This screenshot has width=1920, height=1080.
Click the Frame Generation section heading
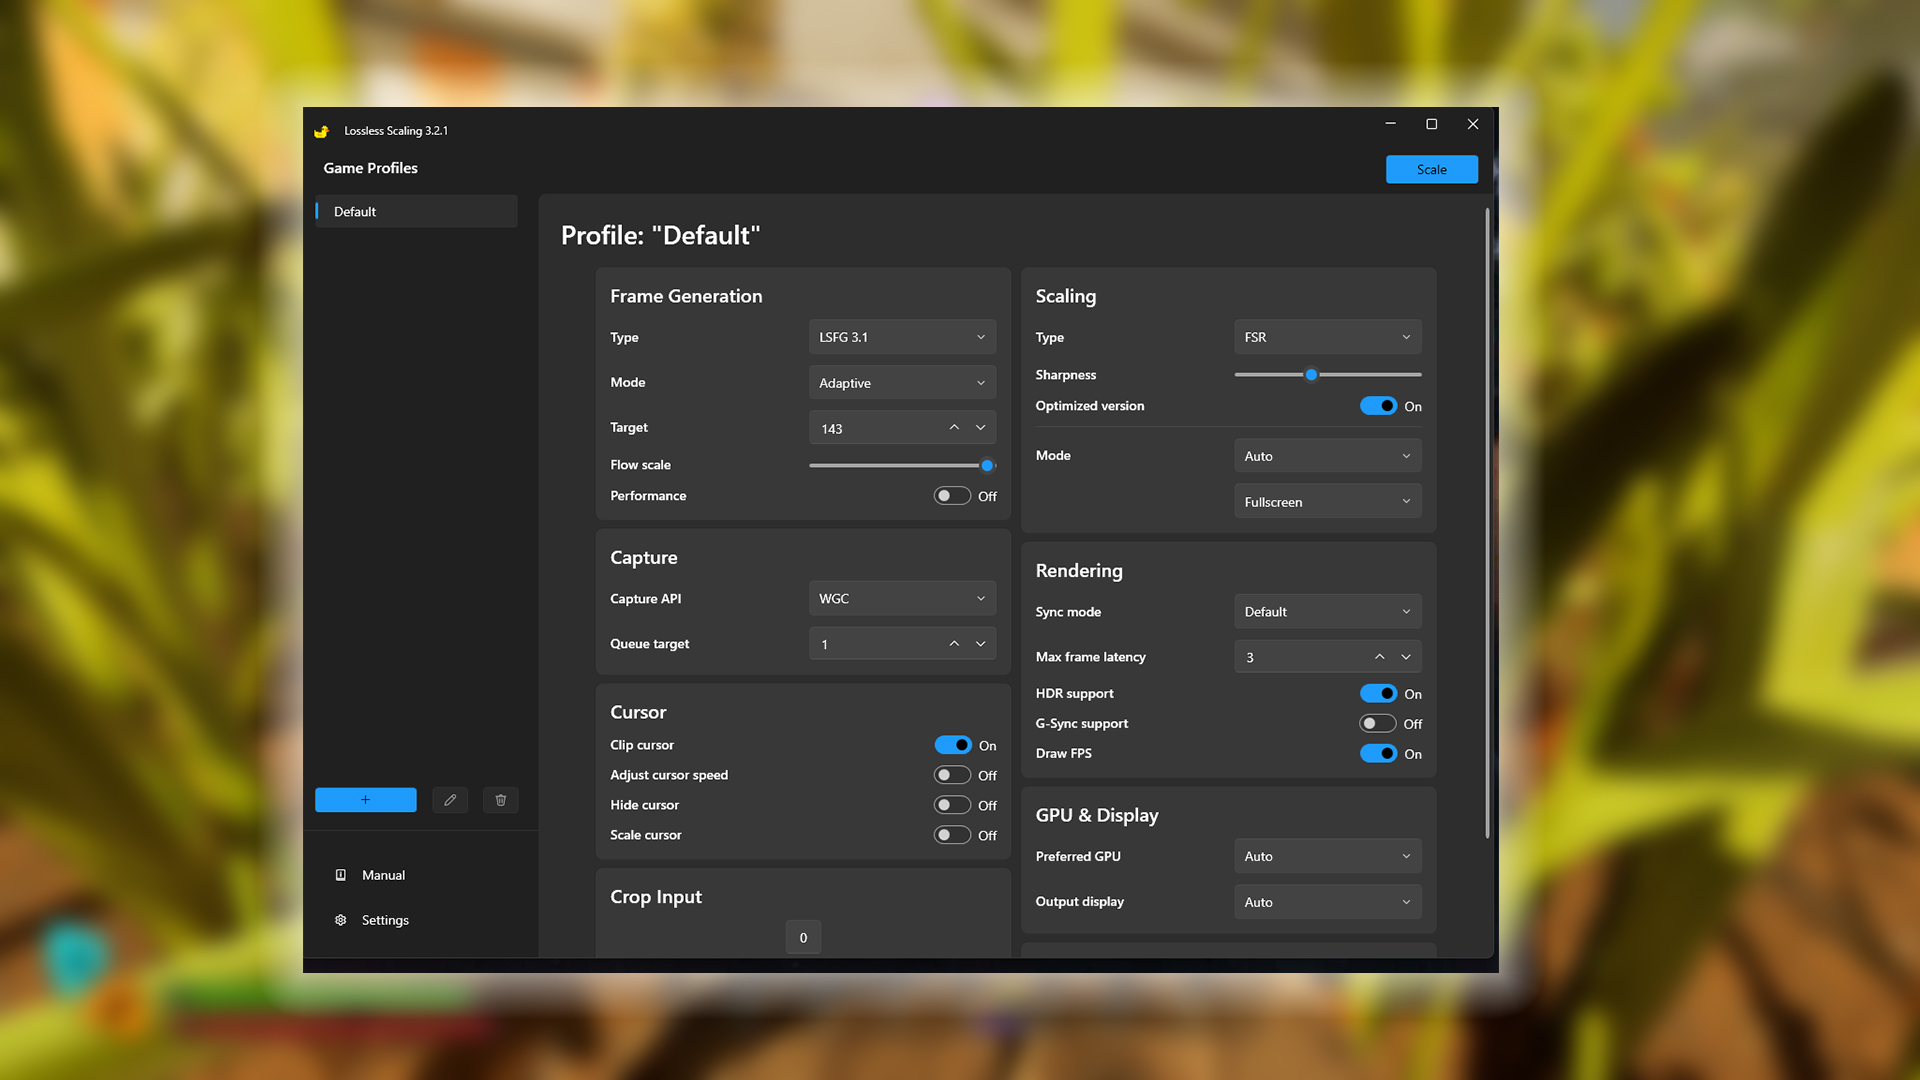686,296
